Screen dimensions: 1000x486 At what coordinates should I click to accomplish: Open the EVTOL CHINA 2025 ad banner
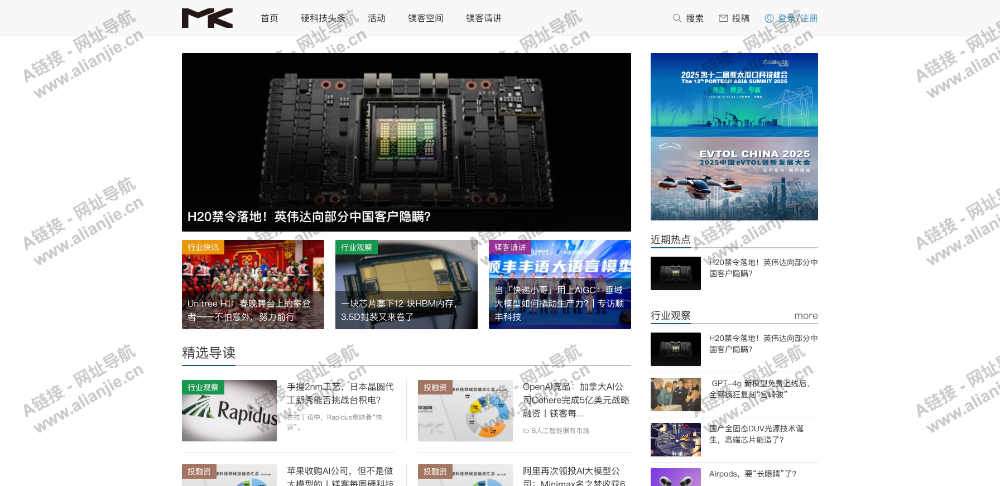(x=734, y=179)
